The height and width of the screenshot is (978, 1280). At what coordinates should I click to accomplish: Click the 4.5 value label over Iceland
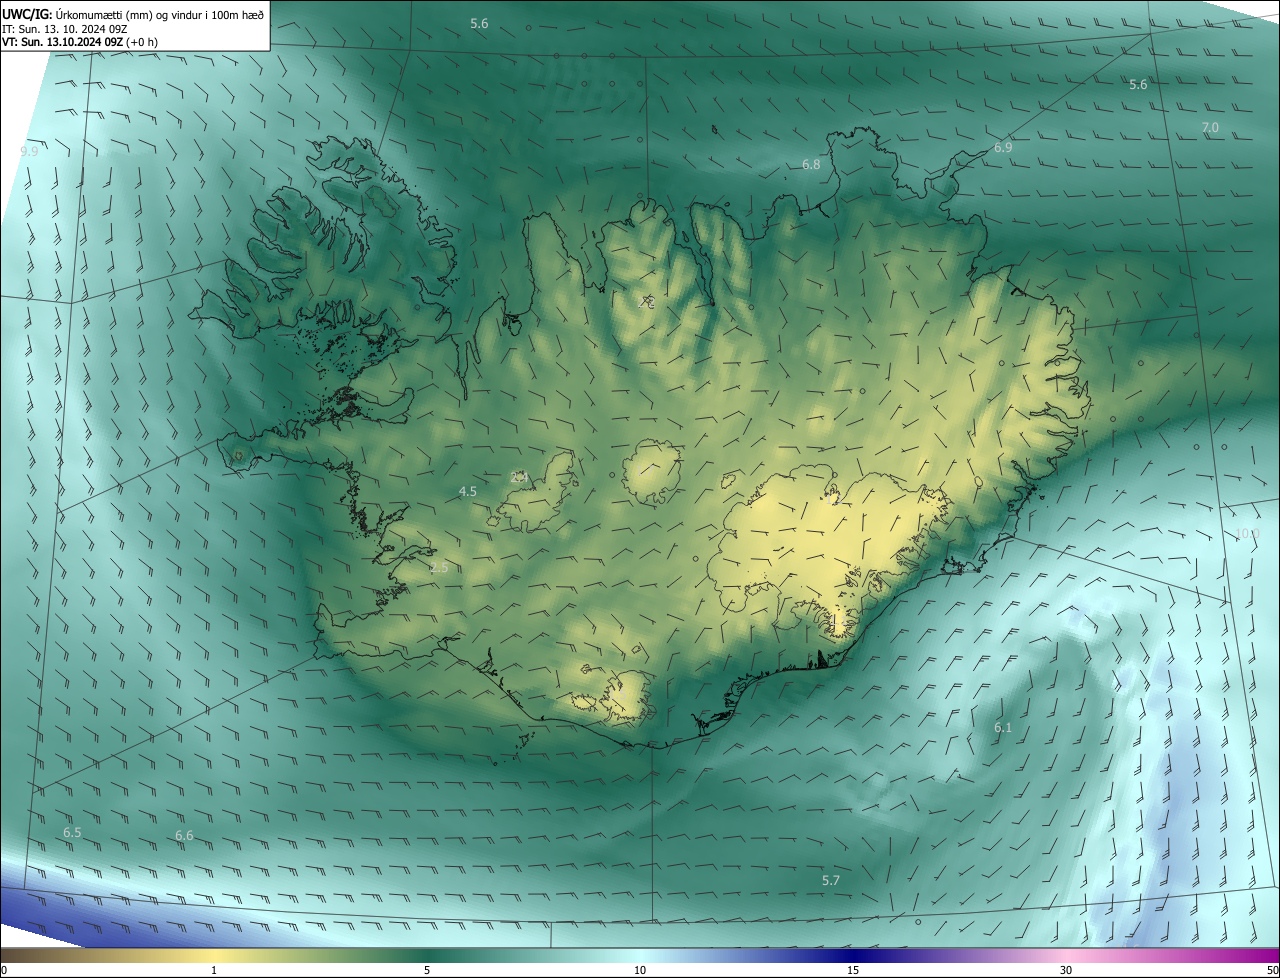click(x=467, y=491)
